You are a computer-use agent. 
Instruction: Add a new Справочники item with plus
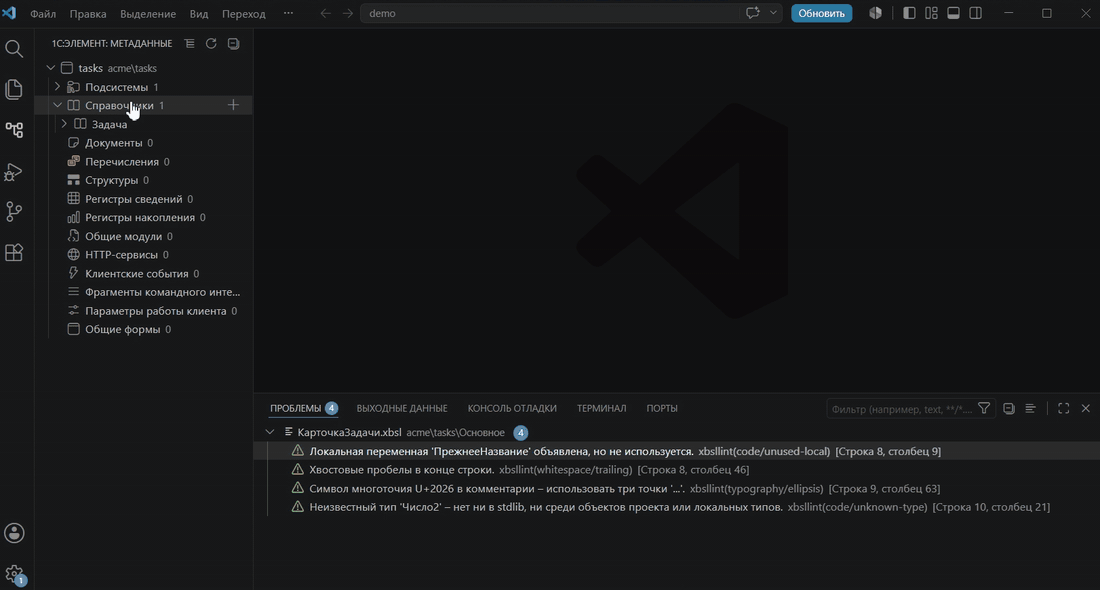234,105
